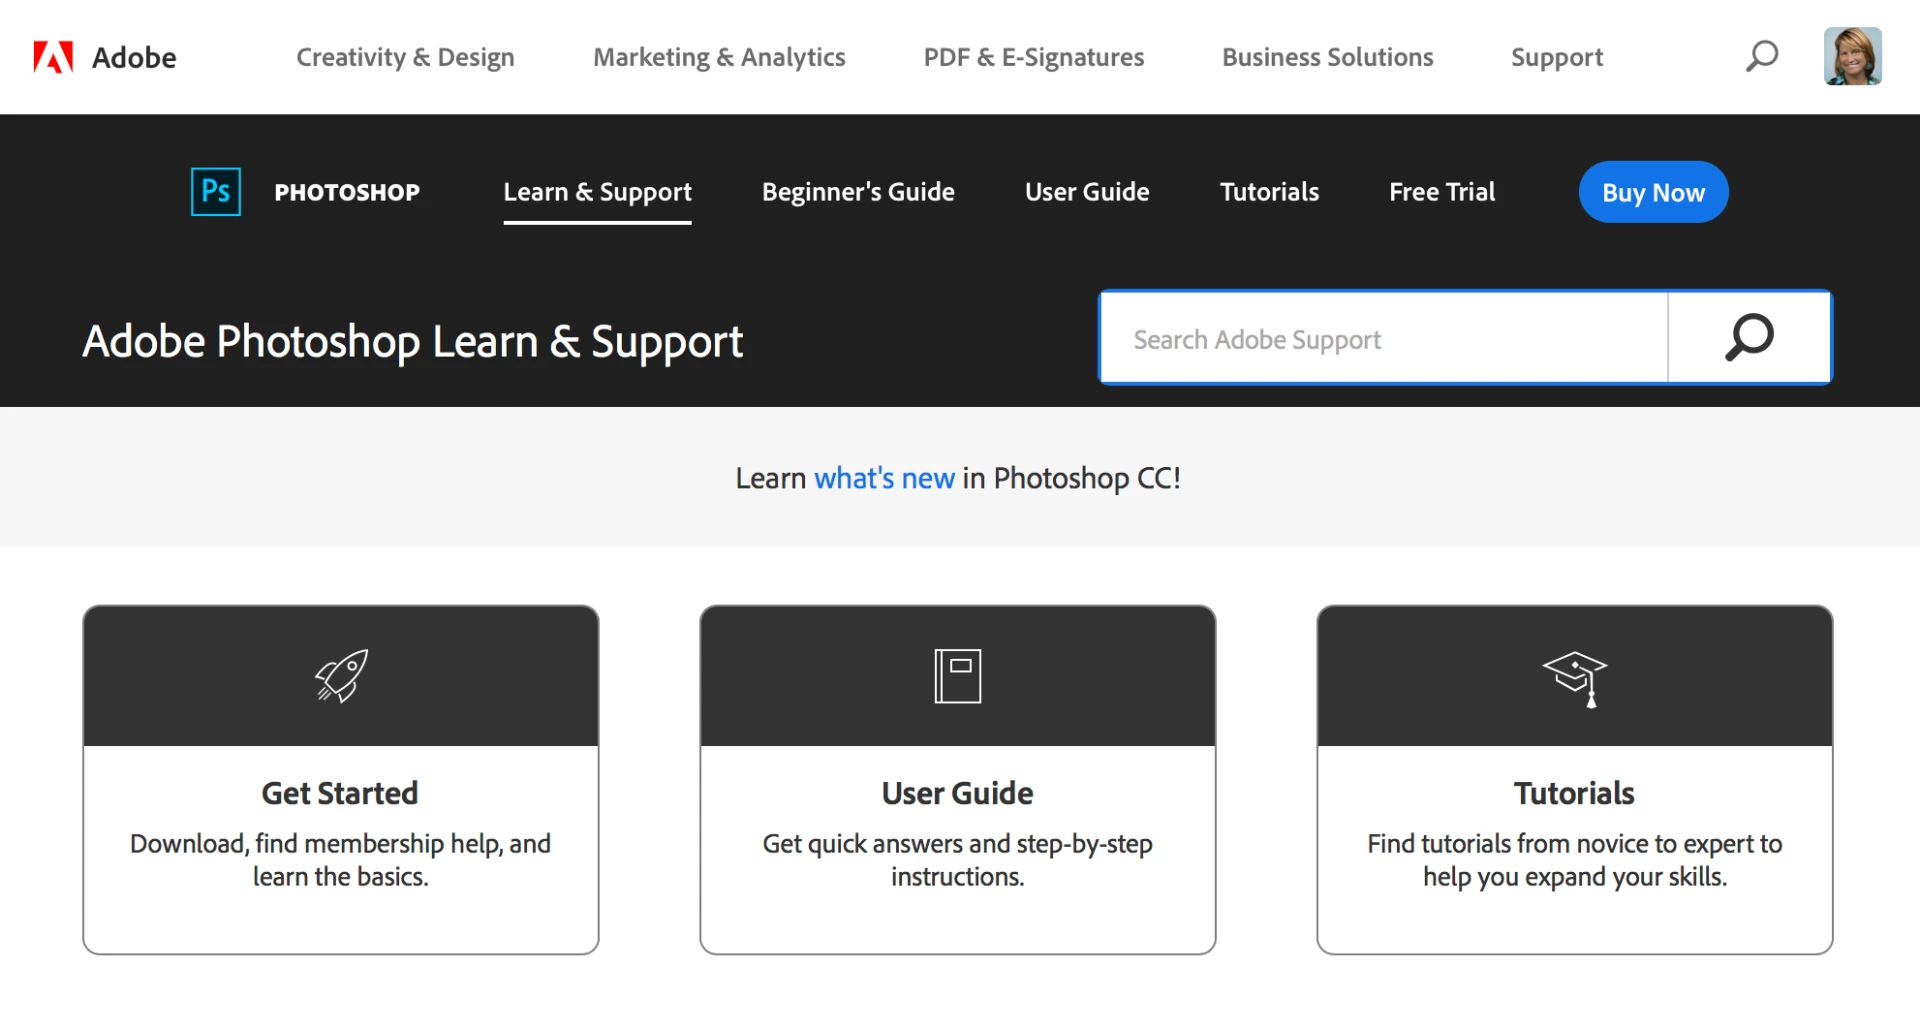Click the PHOTOSHOP product name link
The width and height of the screenshot is (1920, 1029).
point(347,192)
